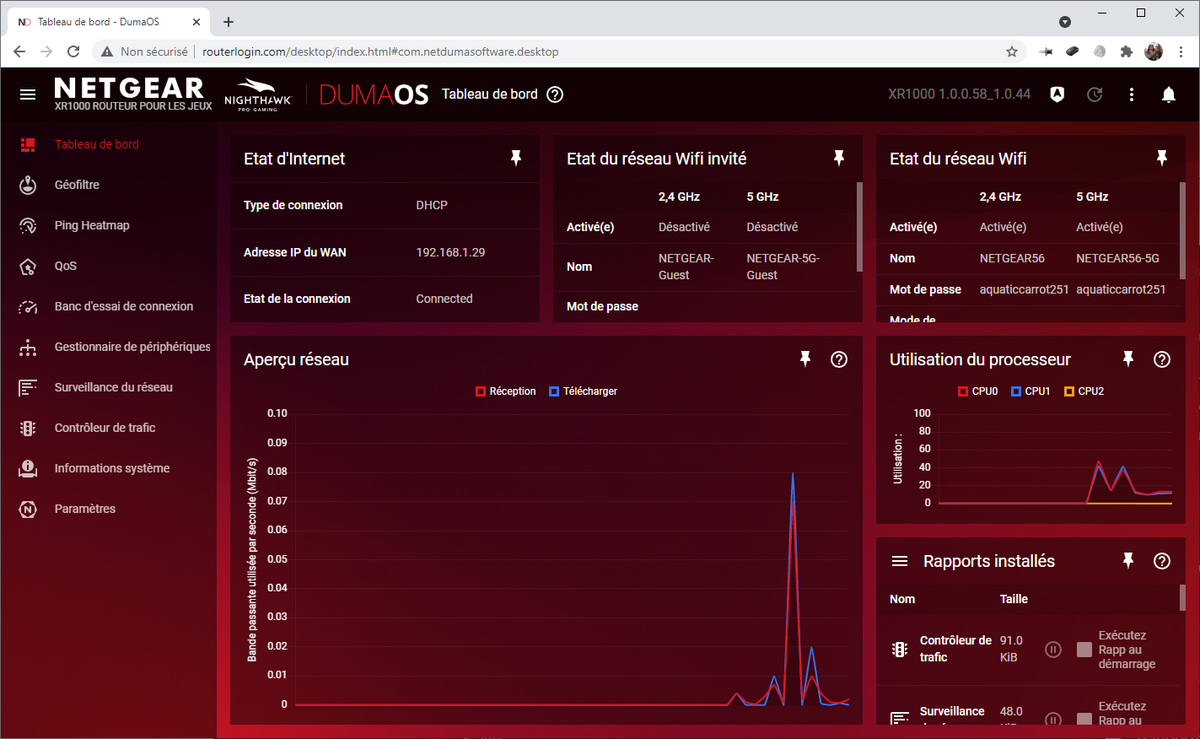
Task: Click the Wifi invité panel scrollbar
Action: pos(859,226)
